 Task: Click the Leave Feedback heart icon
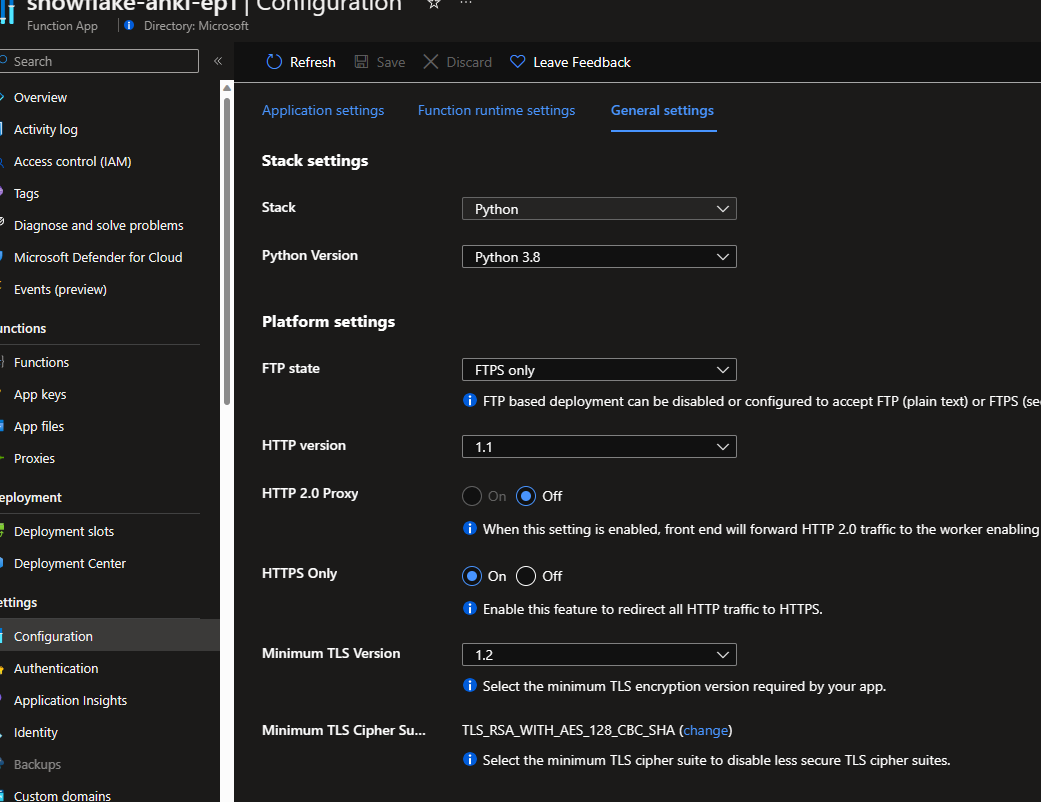click(517, 61)
